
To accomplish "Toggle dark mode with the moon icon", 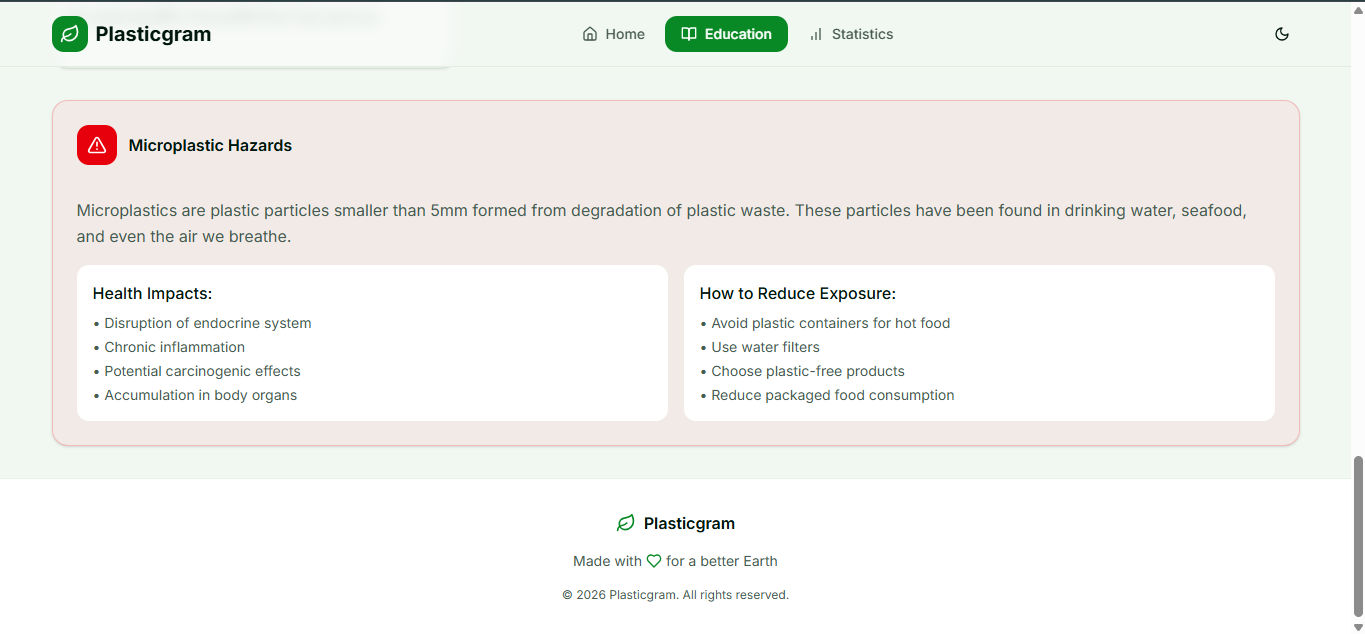I will pyautogui.click(x=1282, y=34).
